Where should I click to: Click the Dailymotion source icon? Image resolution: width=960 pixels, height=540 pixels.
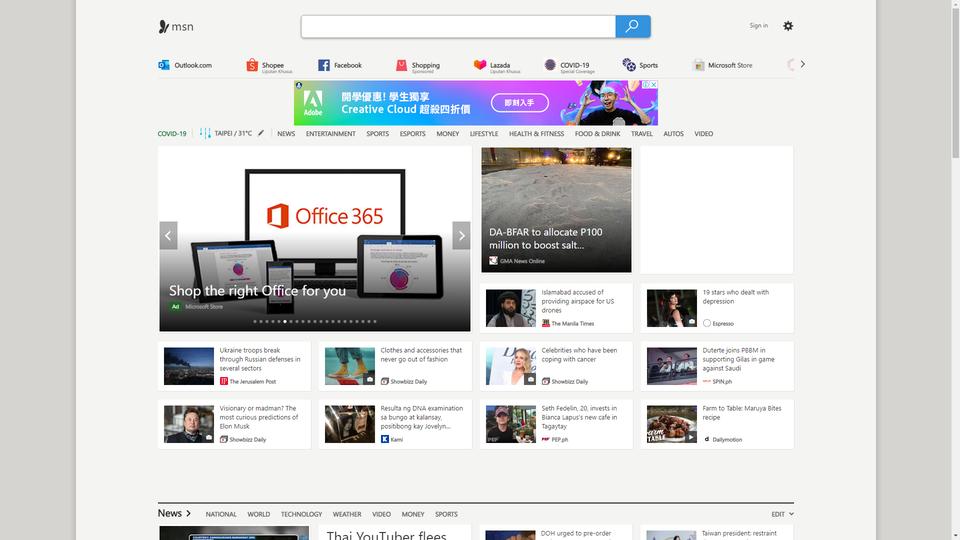coord(707,439)
